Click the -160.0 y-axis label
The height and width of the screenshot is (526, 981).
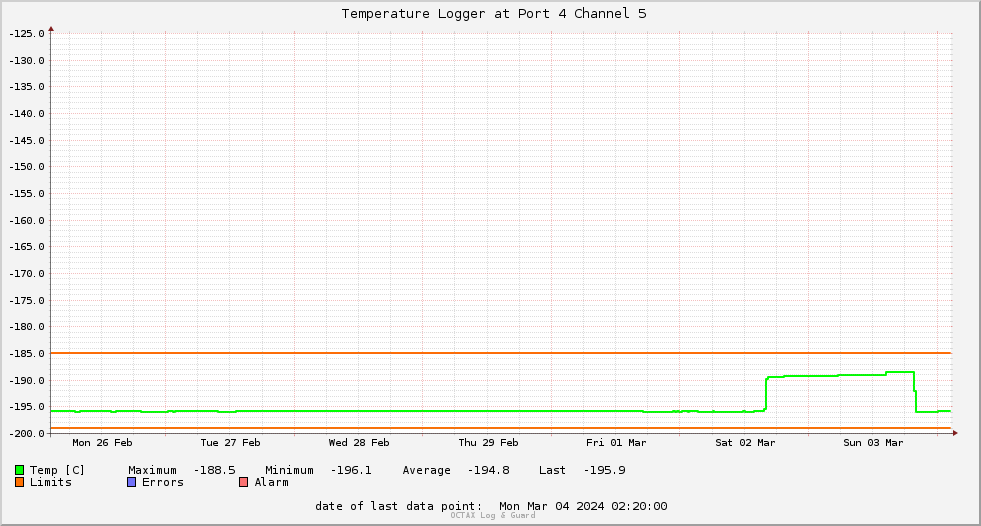pos(26,221)
